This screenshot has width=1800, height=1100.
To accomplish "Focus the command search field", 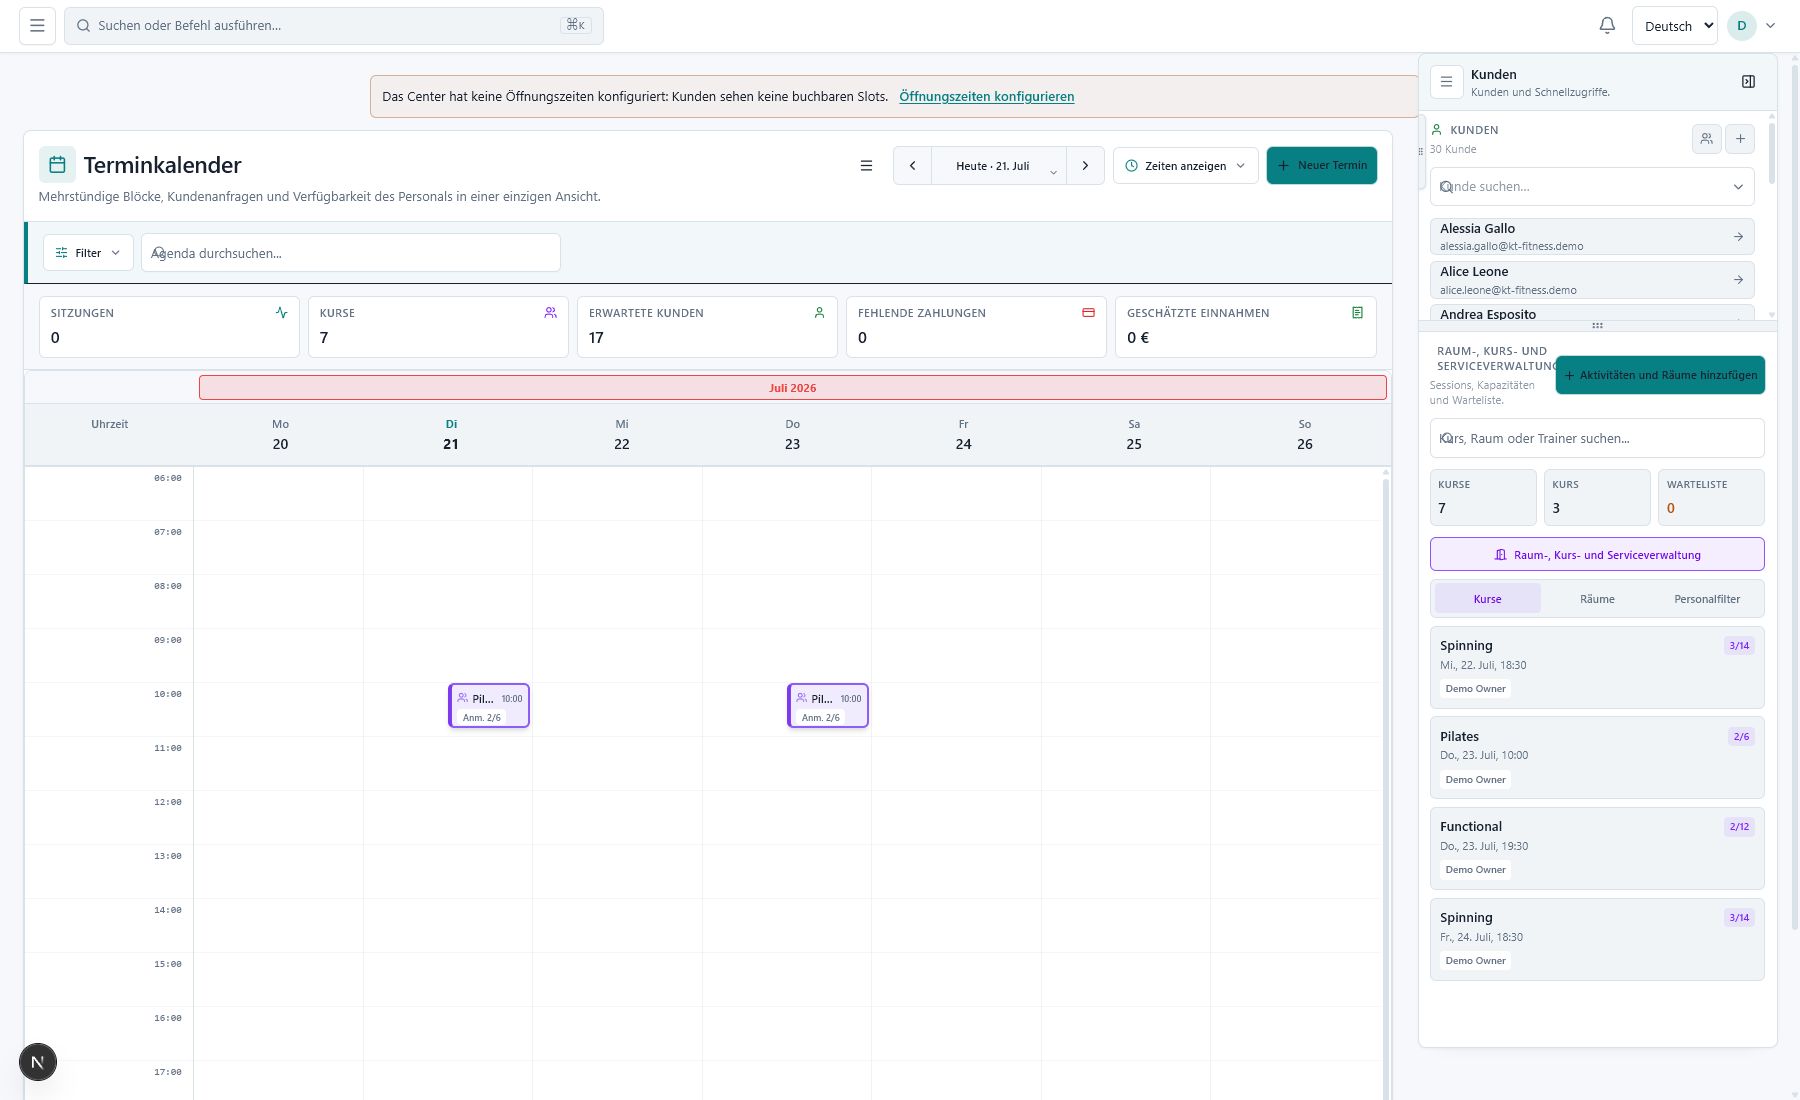I will click(334, 26).
